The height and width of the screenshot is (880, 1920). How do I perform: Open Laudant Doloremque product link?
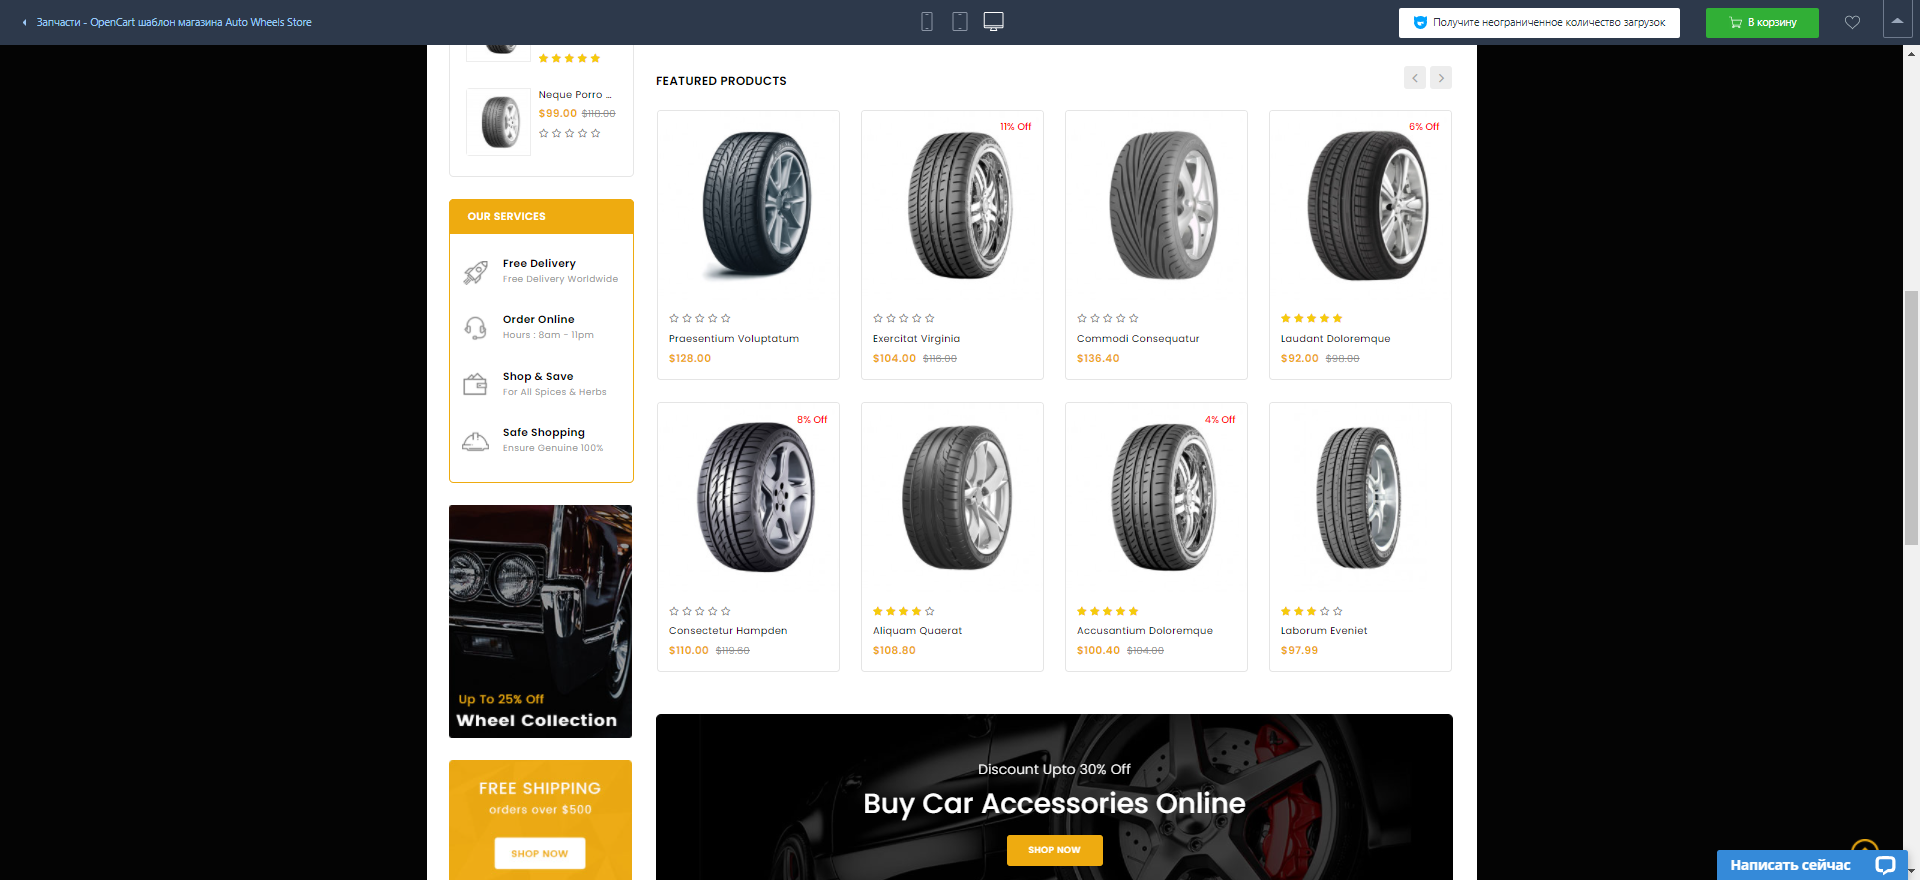(x=1335, y=339)
